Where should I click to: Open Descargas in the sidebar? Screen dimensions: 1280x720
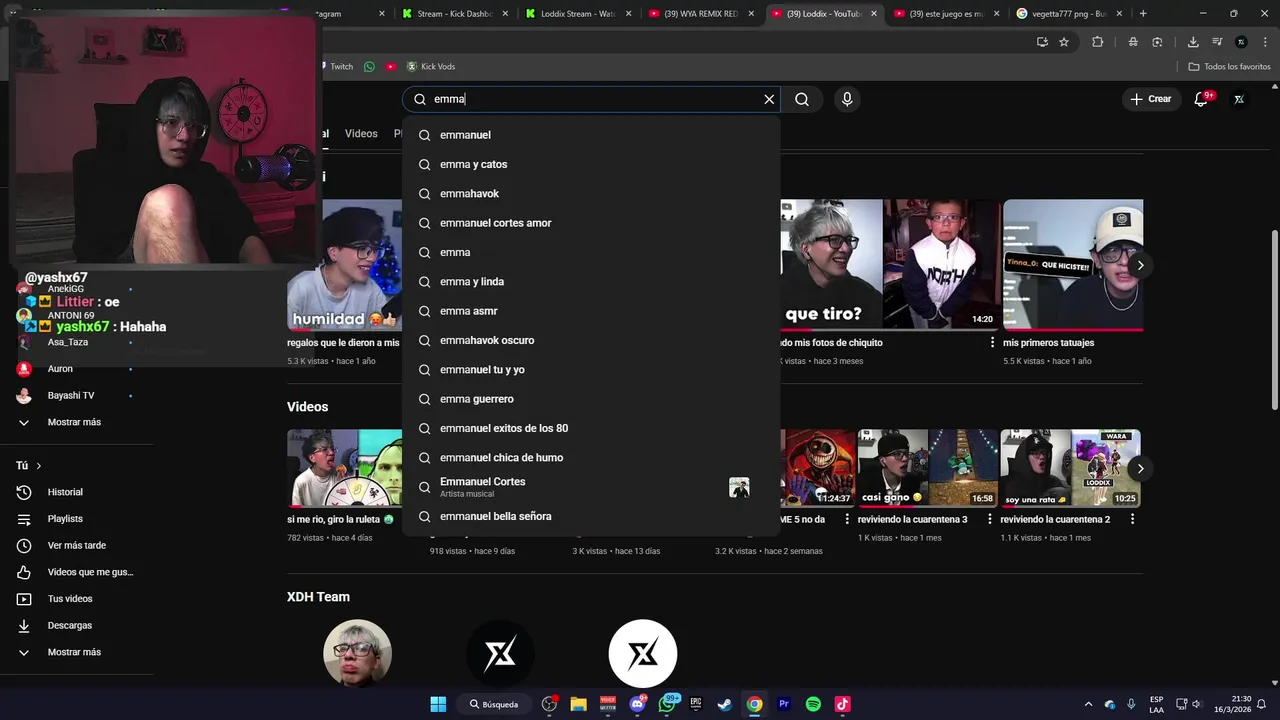[x=76, y=625]
